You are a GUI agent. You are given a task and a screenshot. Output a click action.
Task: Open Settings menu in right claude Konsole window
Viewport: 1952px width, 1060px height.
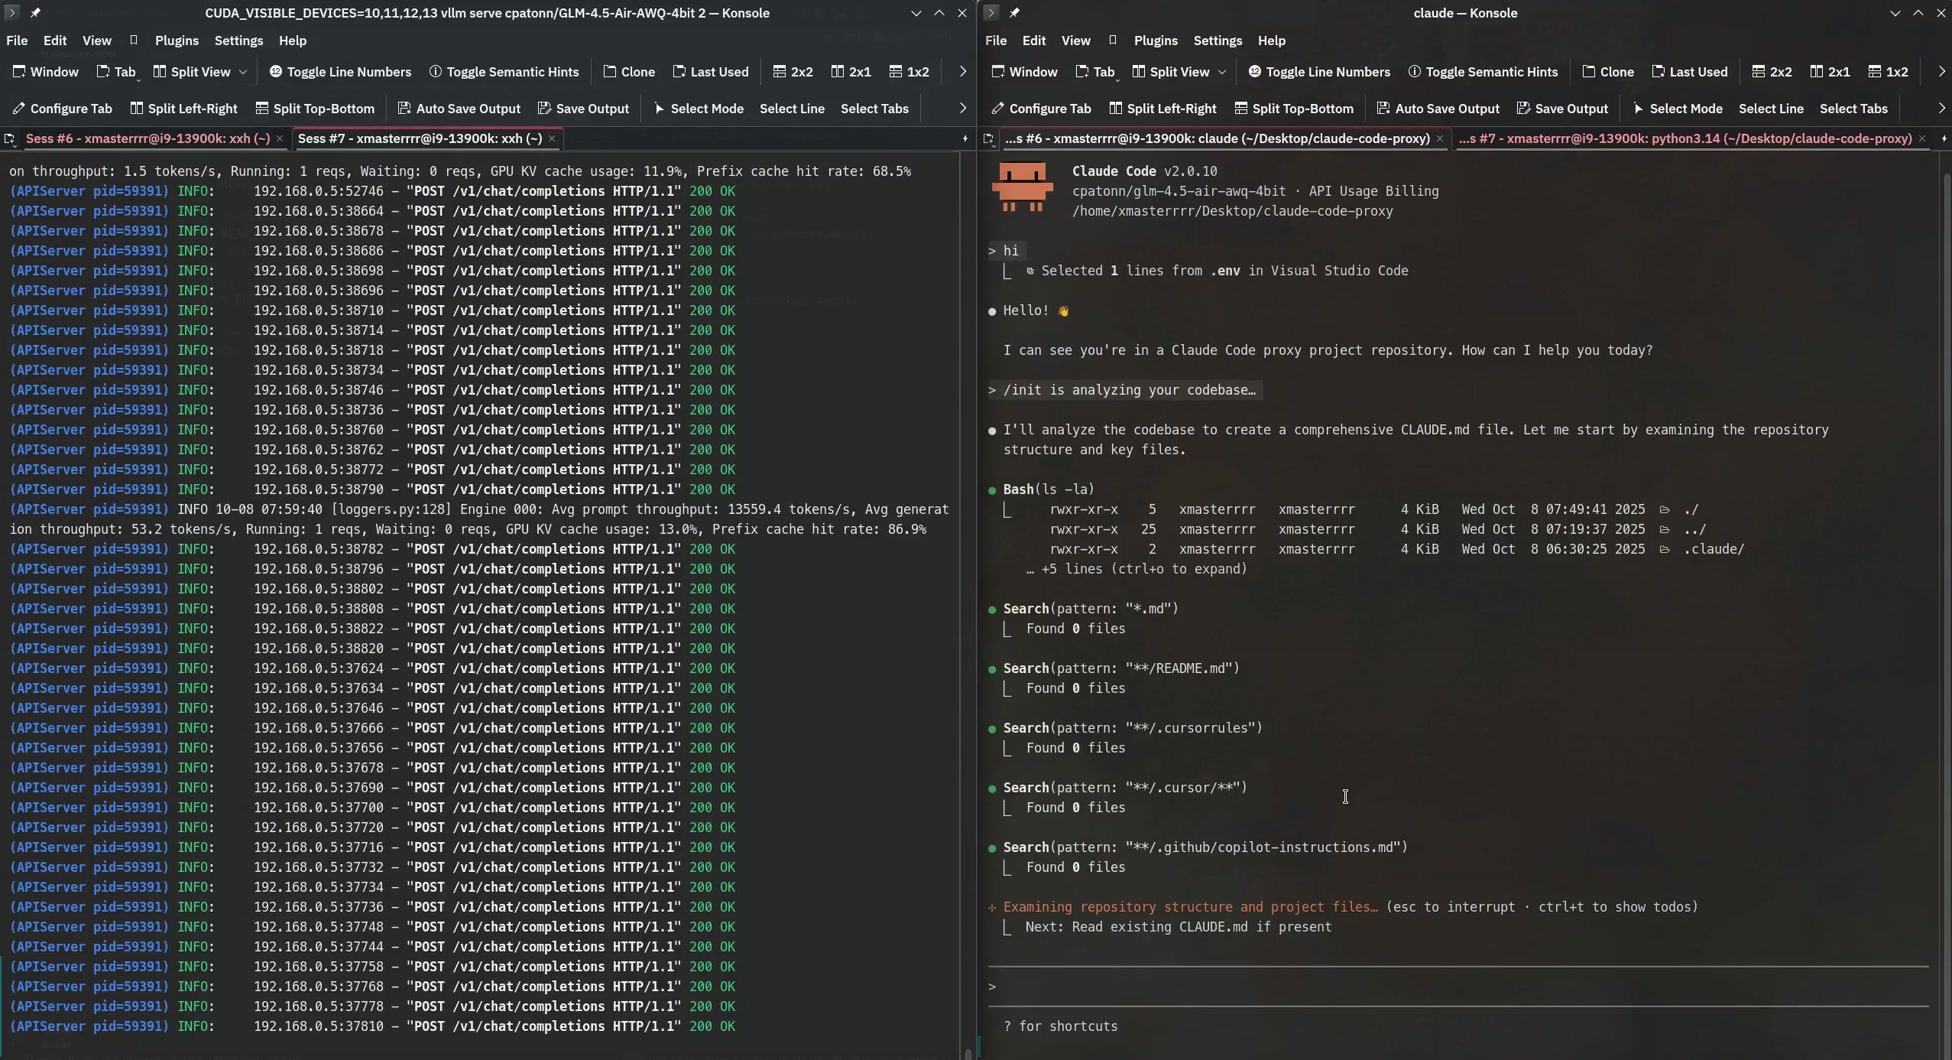pos(1217,41)
